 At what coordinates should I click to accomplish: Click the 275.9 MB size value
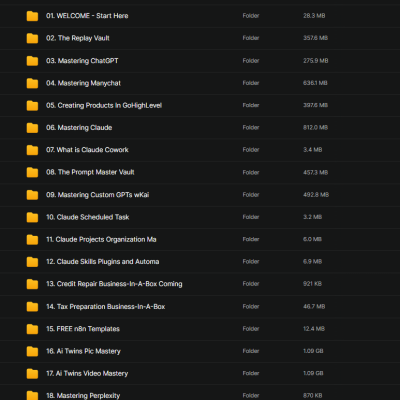pyautogui.click(x=316, y=61)
